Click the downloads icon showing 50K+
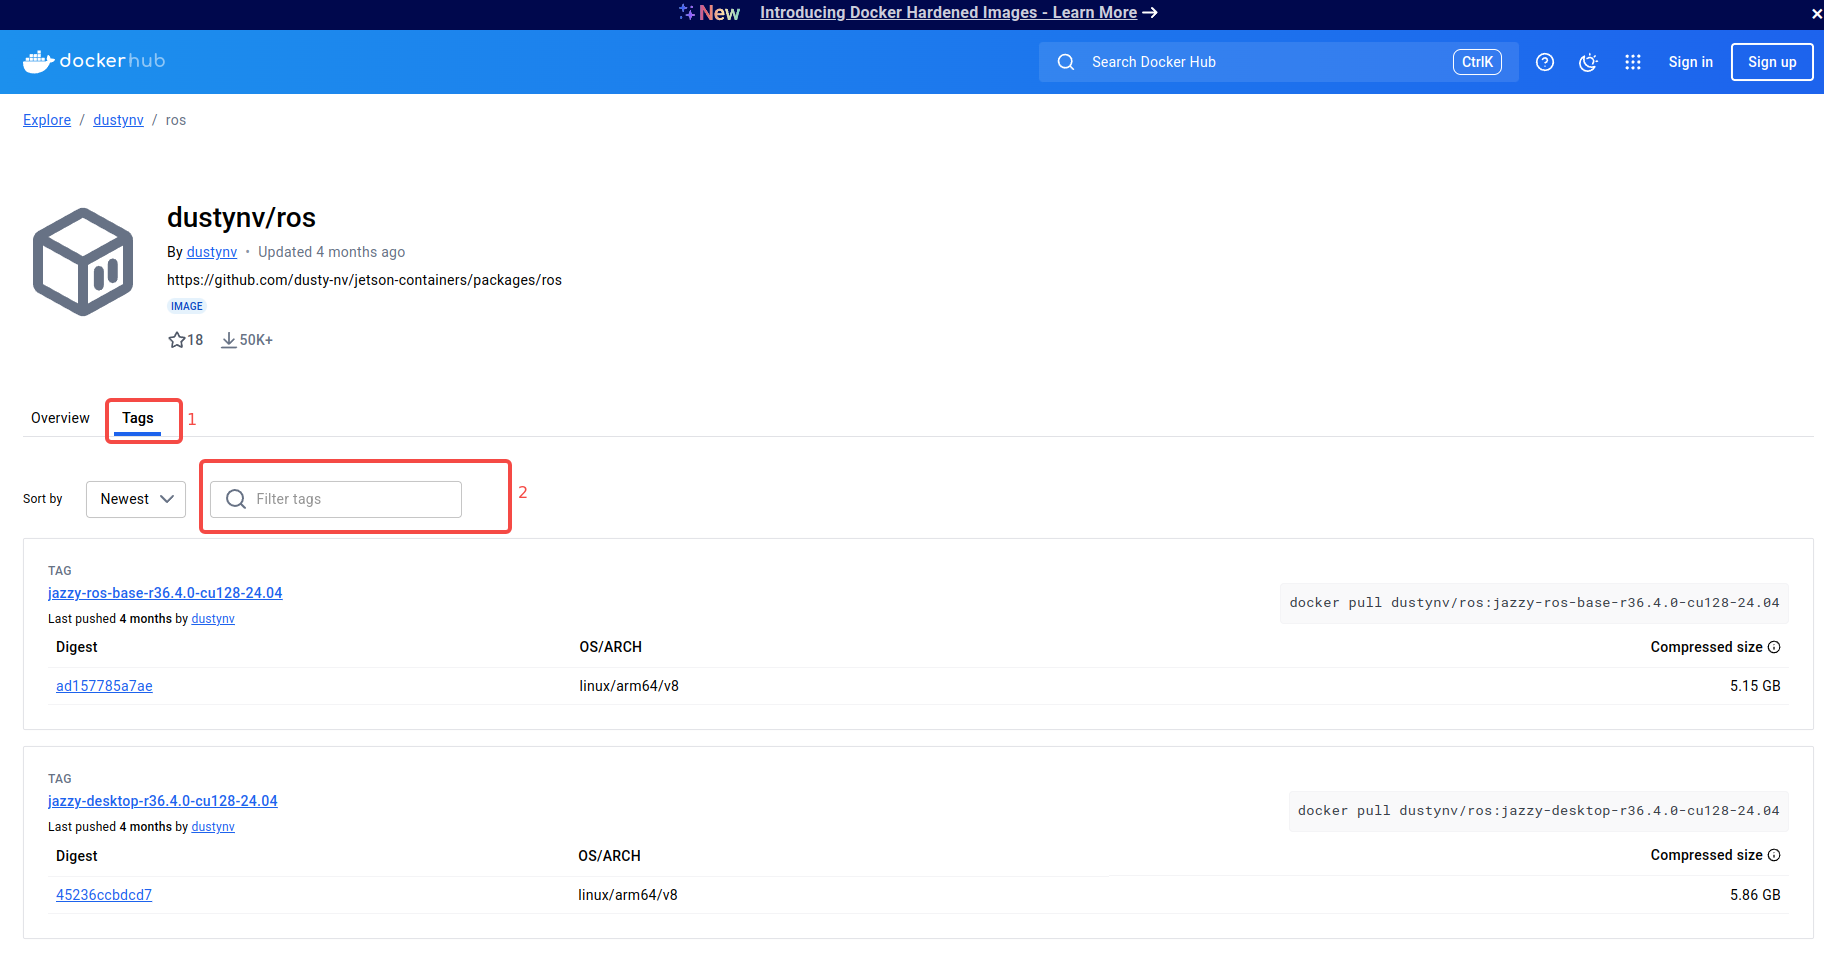 point(231,340)
